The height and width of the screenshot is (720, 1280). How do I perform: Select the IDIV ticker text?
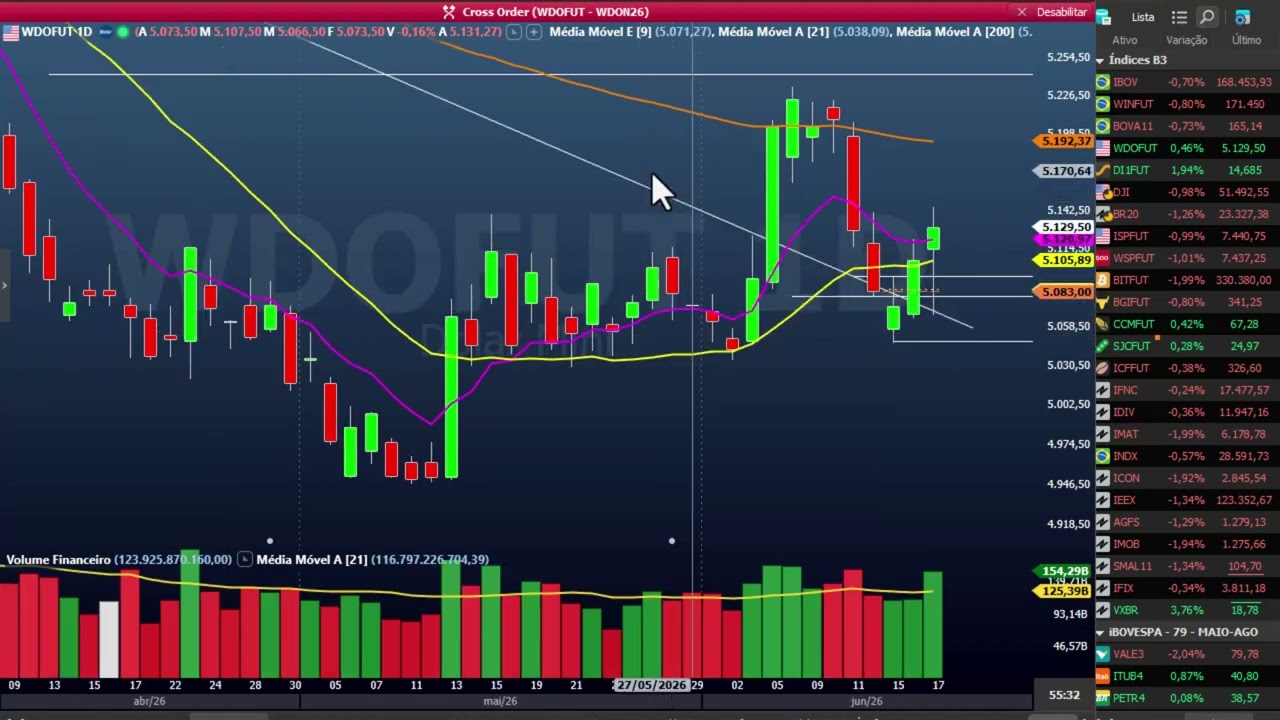click(x=1124, y=412)
